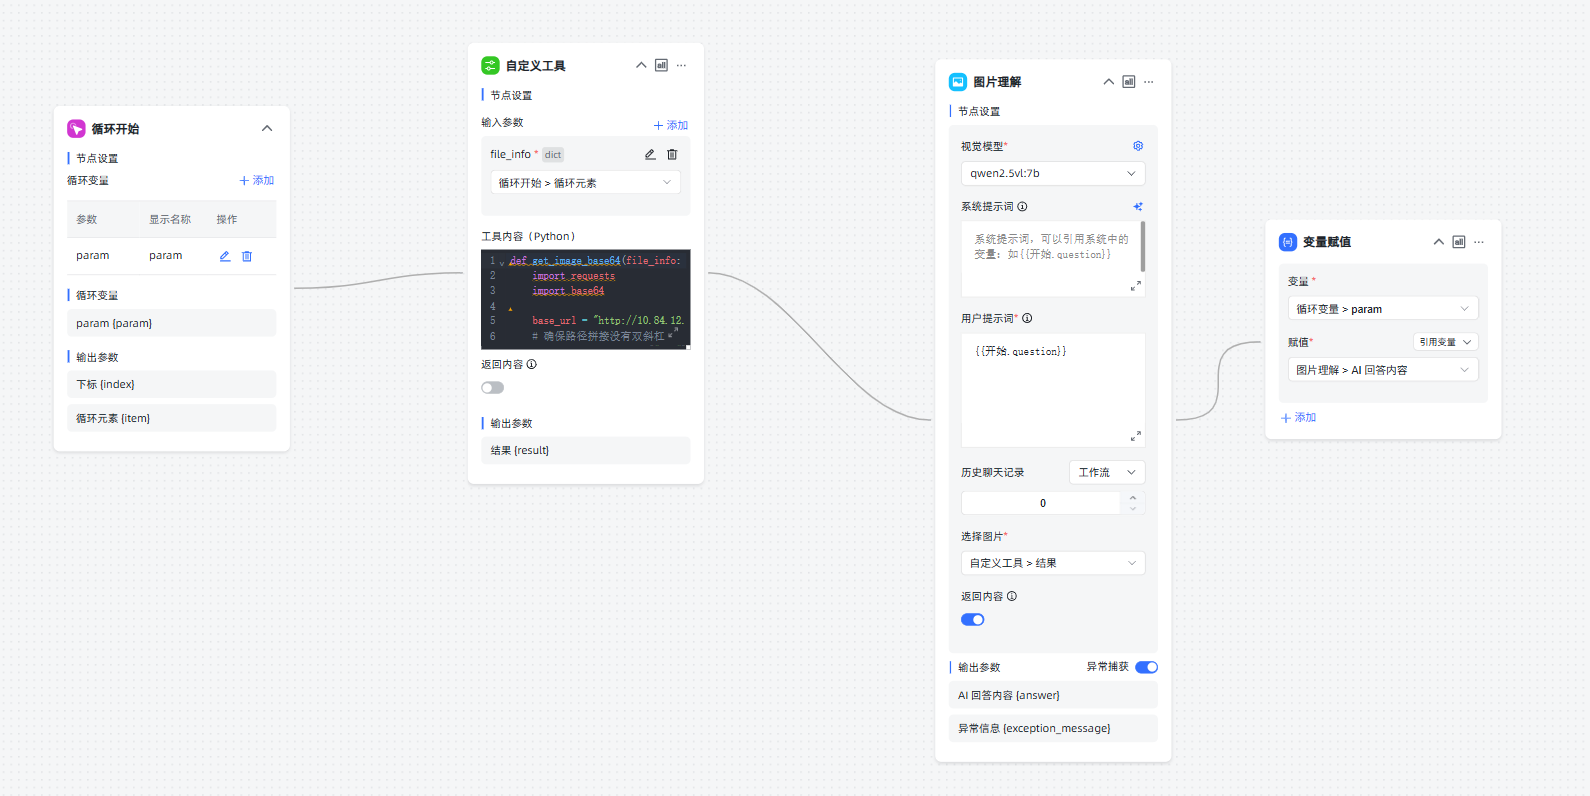Open the 选择图片 source dropdown
The image size is (1590, 796).
point(1052,563)
